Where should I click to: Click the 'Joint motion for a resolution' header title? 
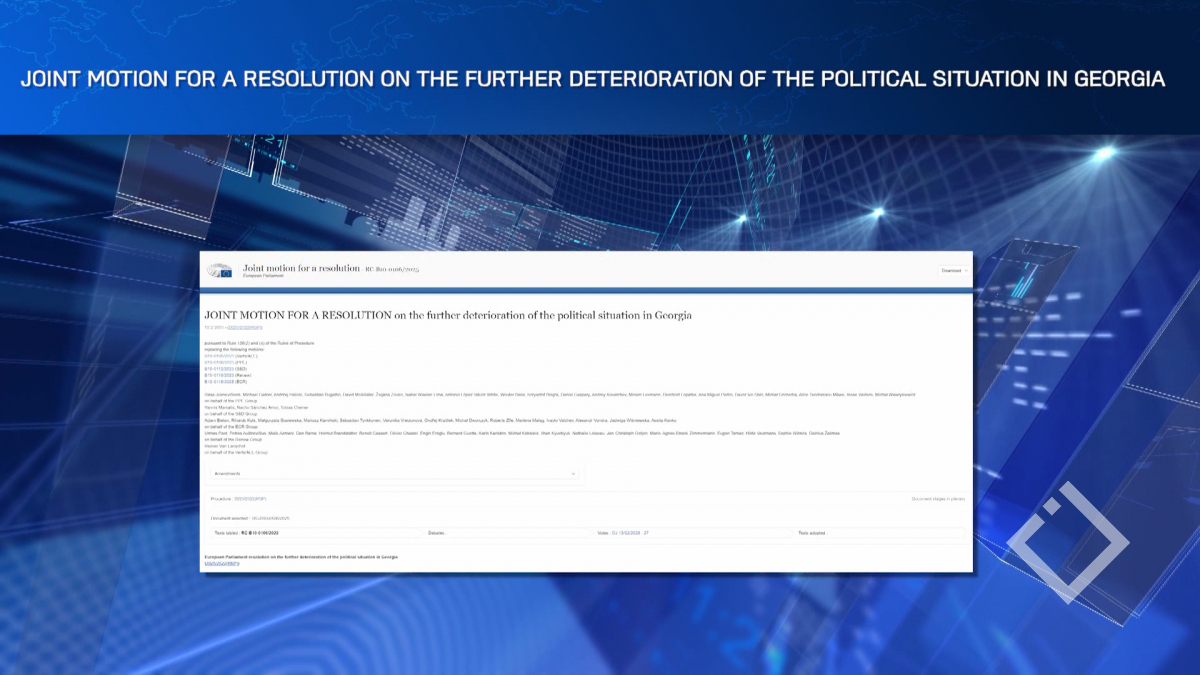pyautogui.click(x=301, y=268)
